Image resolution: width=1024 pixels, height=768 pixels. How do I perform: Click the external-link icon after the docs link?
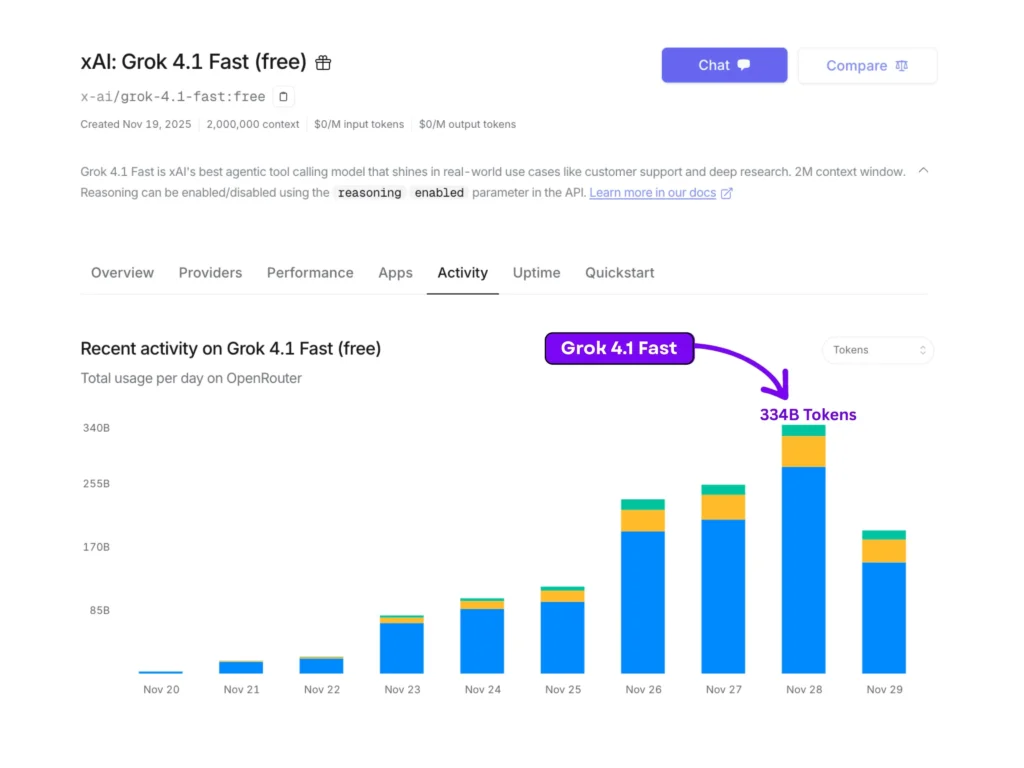pos(726,192)
